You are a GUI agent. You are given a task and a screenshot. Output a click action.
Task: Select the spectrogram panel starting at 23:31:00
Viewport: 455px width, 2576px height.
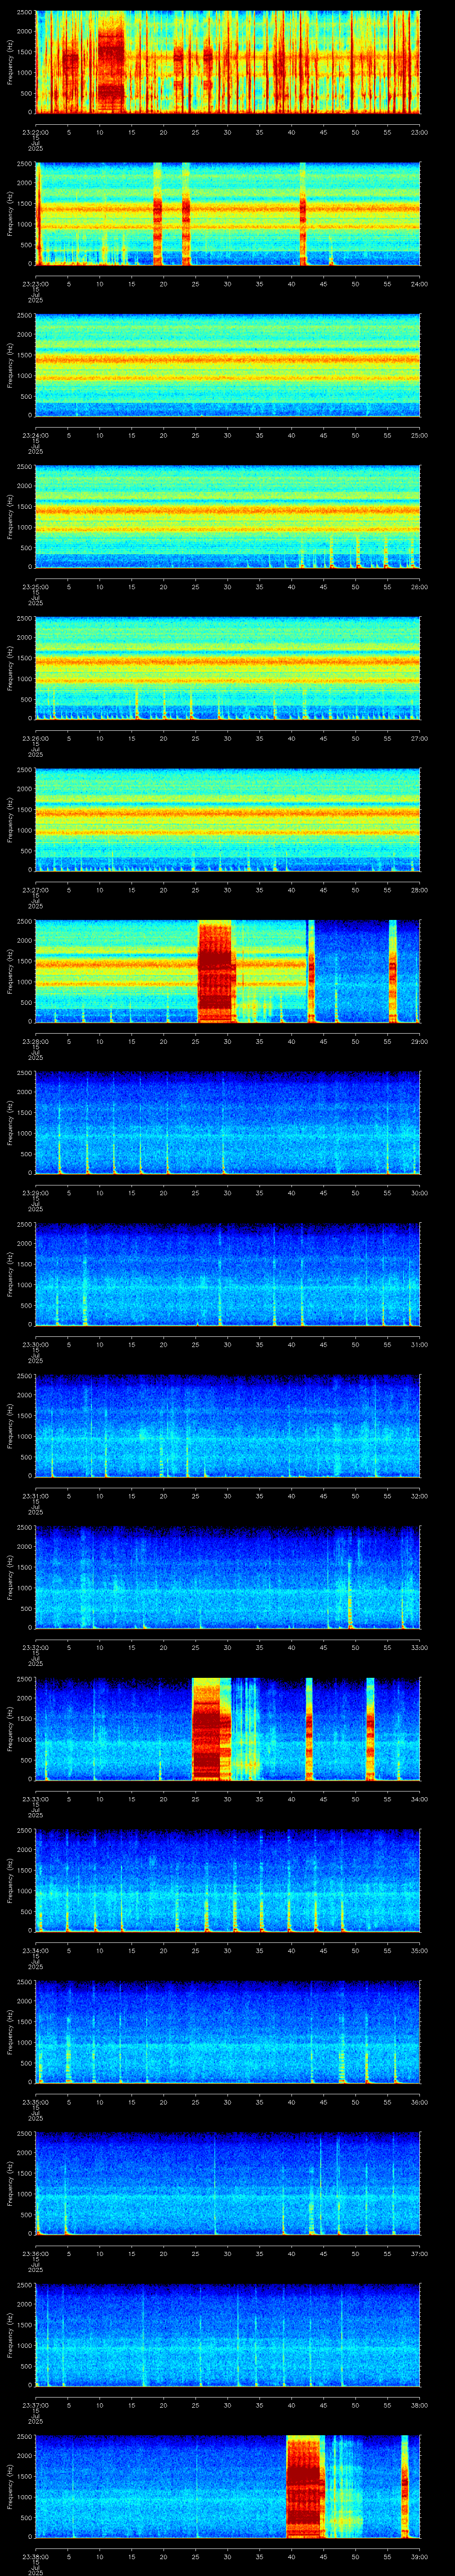click(228, 1425)
